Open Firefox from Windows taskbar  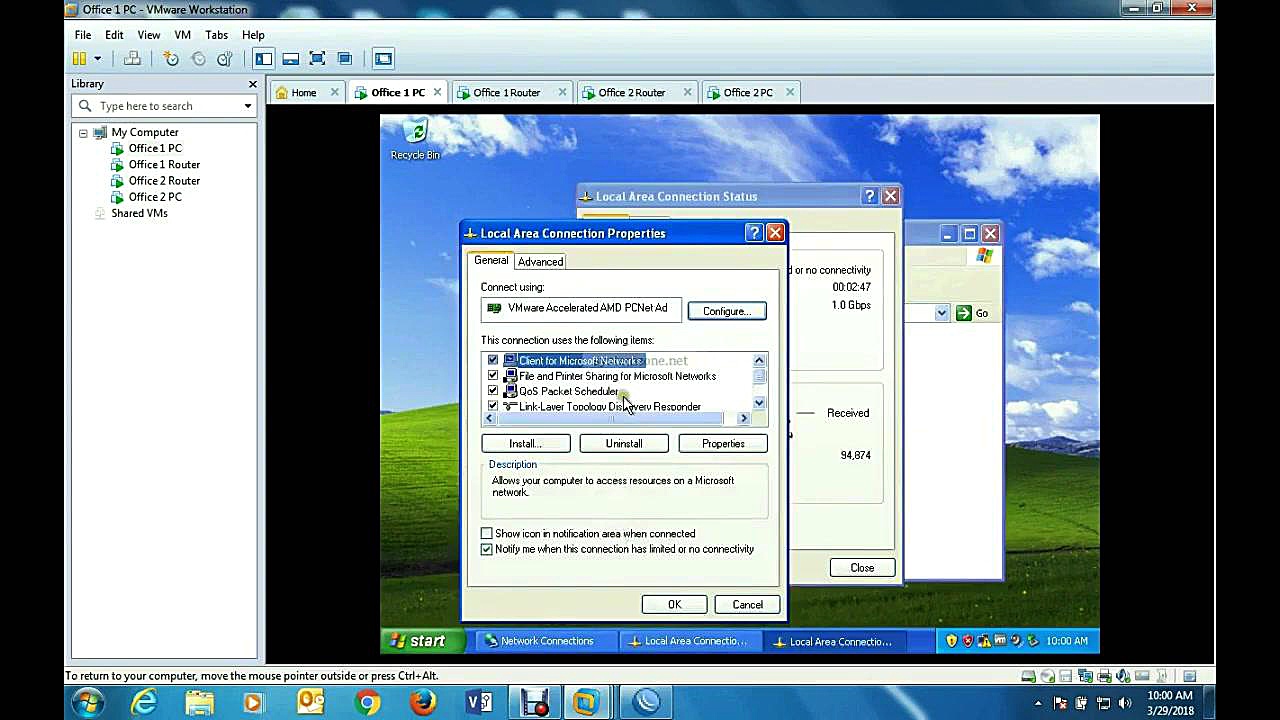click(x=423, y=703)
